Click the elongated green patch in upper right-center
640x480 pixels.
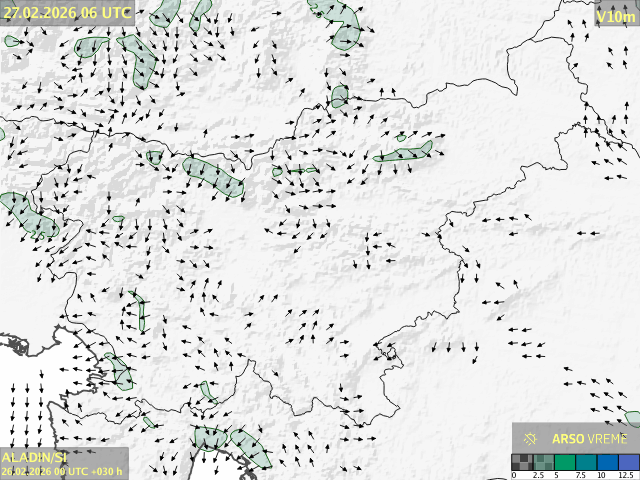coord(405,153)
